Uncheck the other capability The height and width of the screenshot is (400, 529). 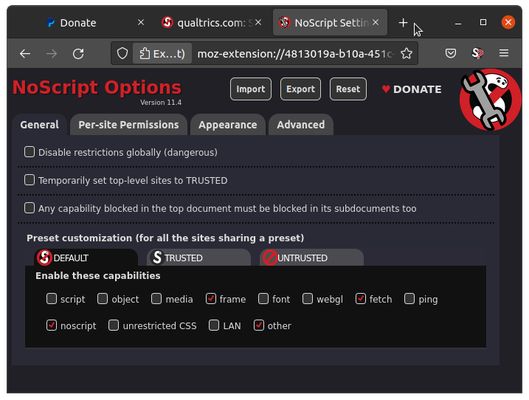[258, 325]
